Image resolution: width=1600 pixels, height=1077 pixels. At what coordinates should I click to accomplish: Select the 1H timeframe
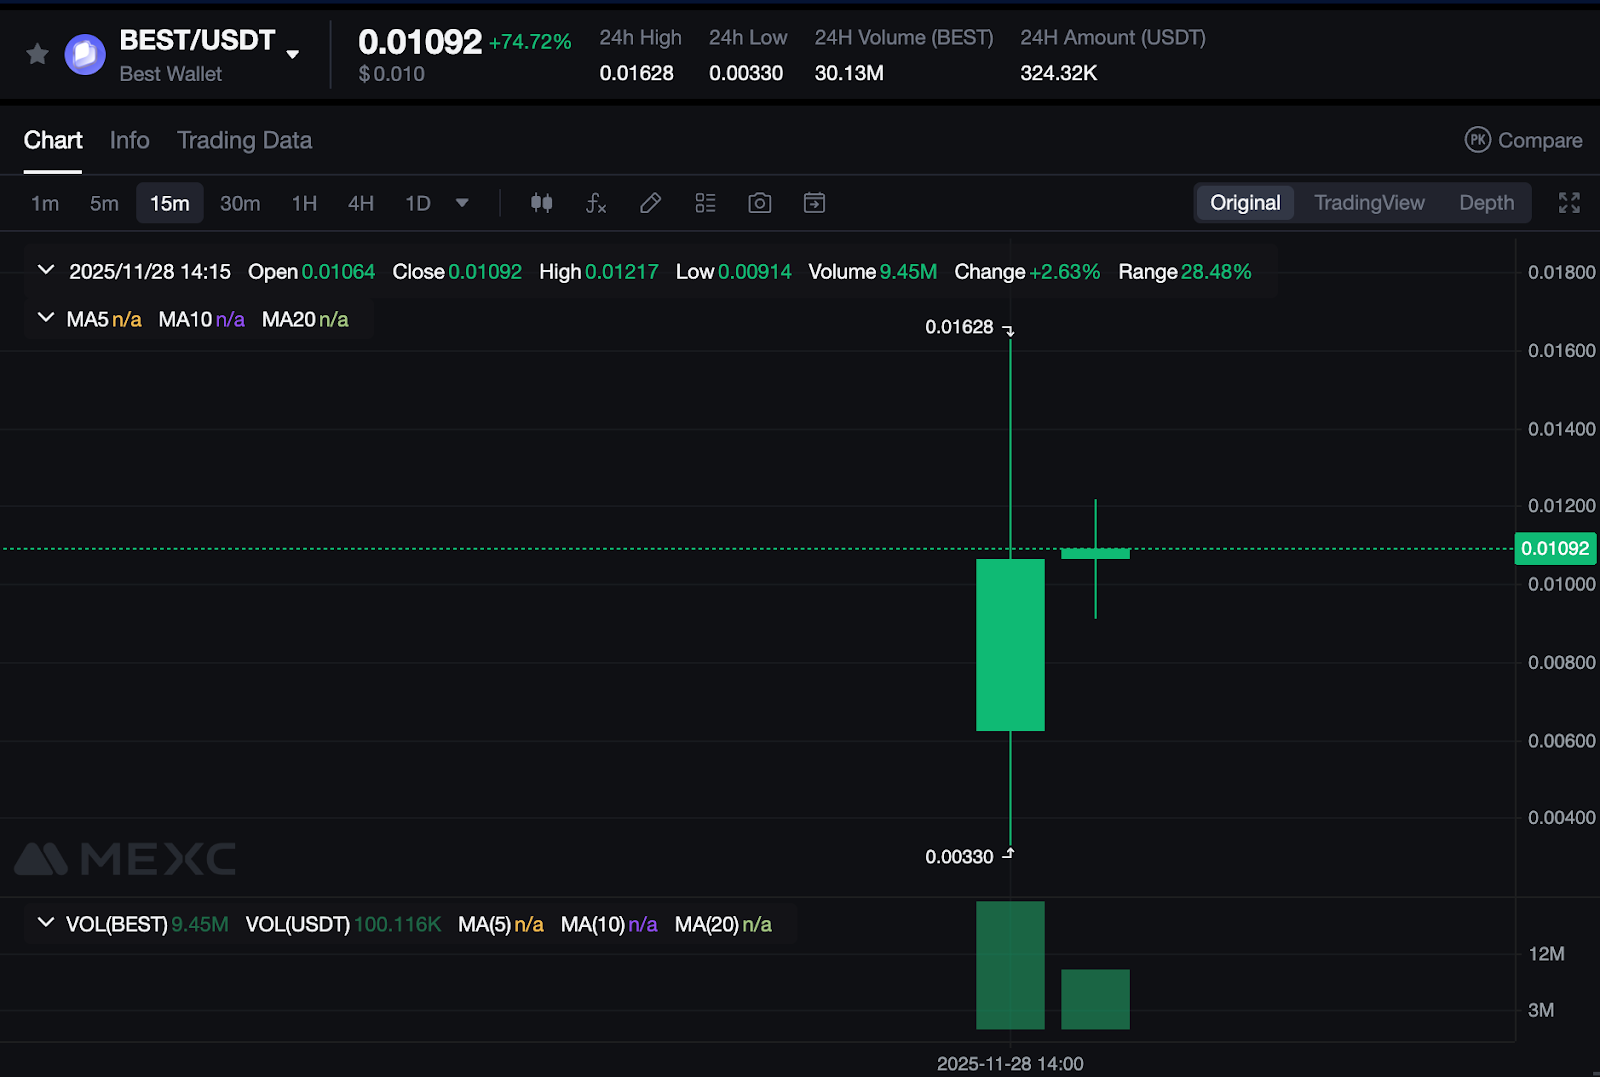tap(304, 203)
